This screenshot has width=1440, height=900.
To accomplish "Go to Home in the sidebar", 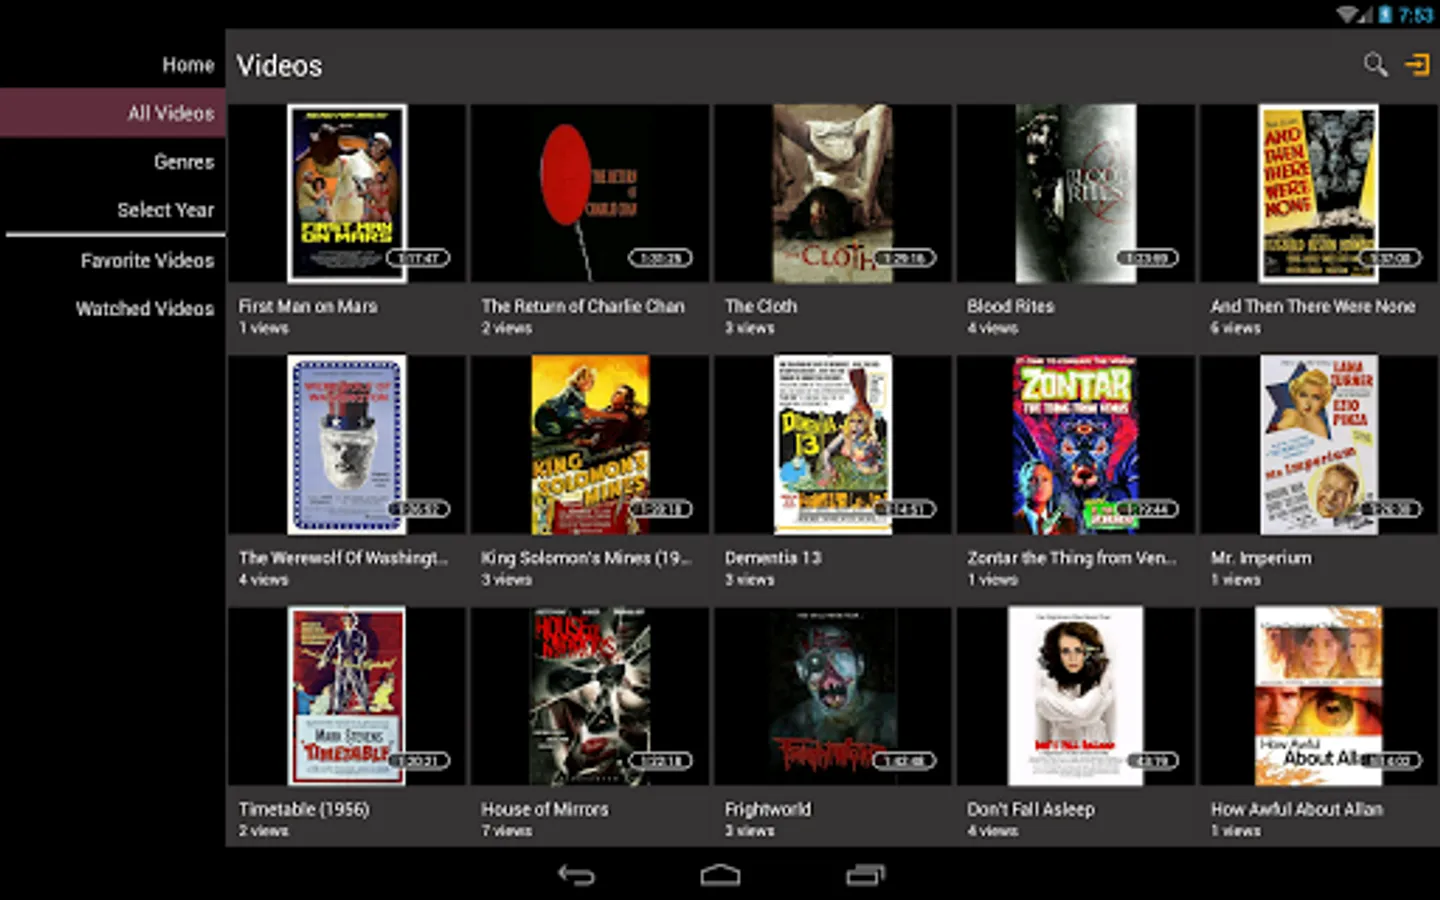I will pyautogui.click(x=188, y=65).
